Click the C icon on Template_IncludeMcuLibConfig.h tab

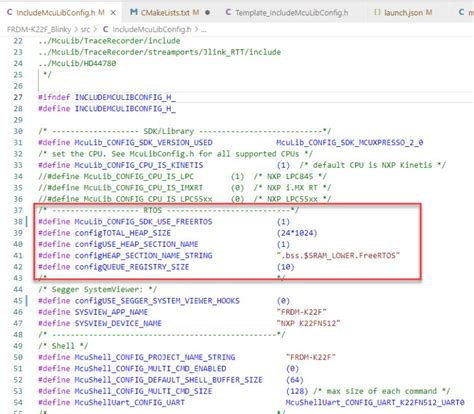pos(228,13)
